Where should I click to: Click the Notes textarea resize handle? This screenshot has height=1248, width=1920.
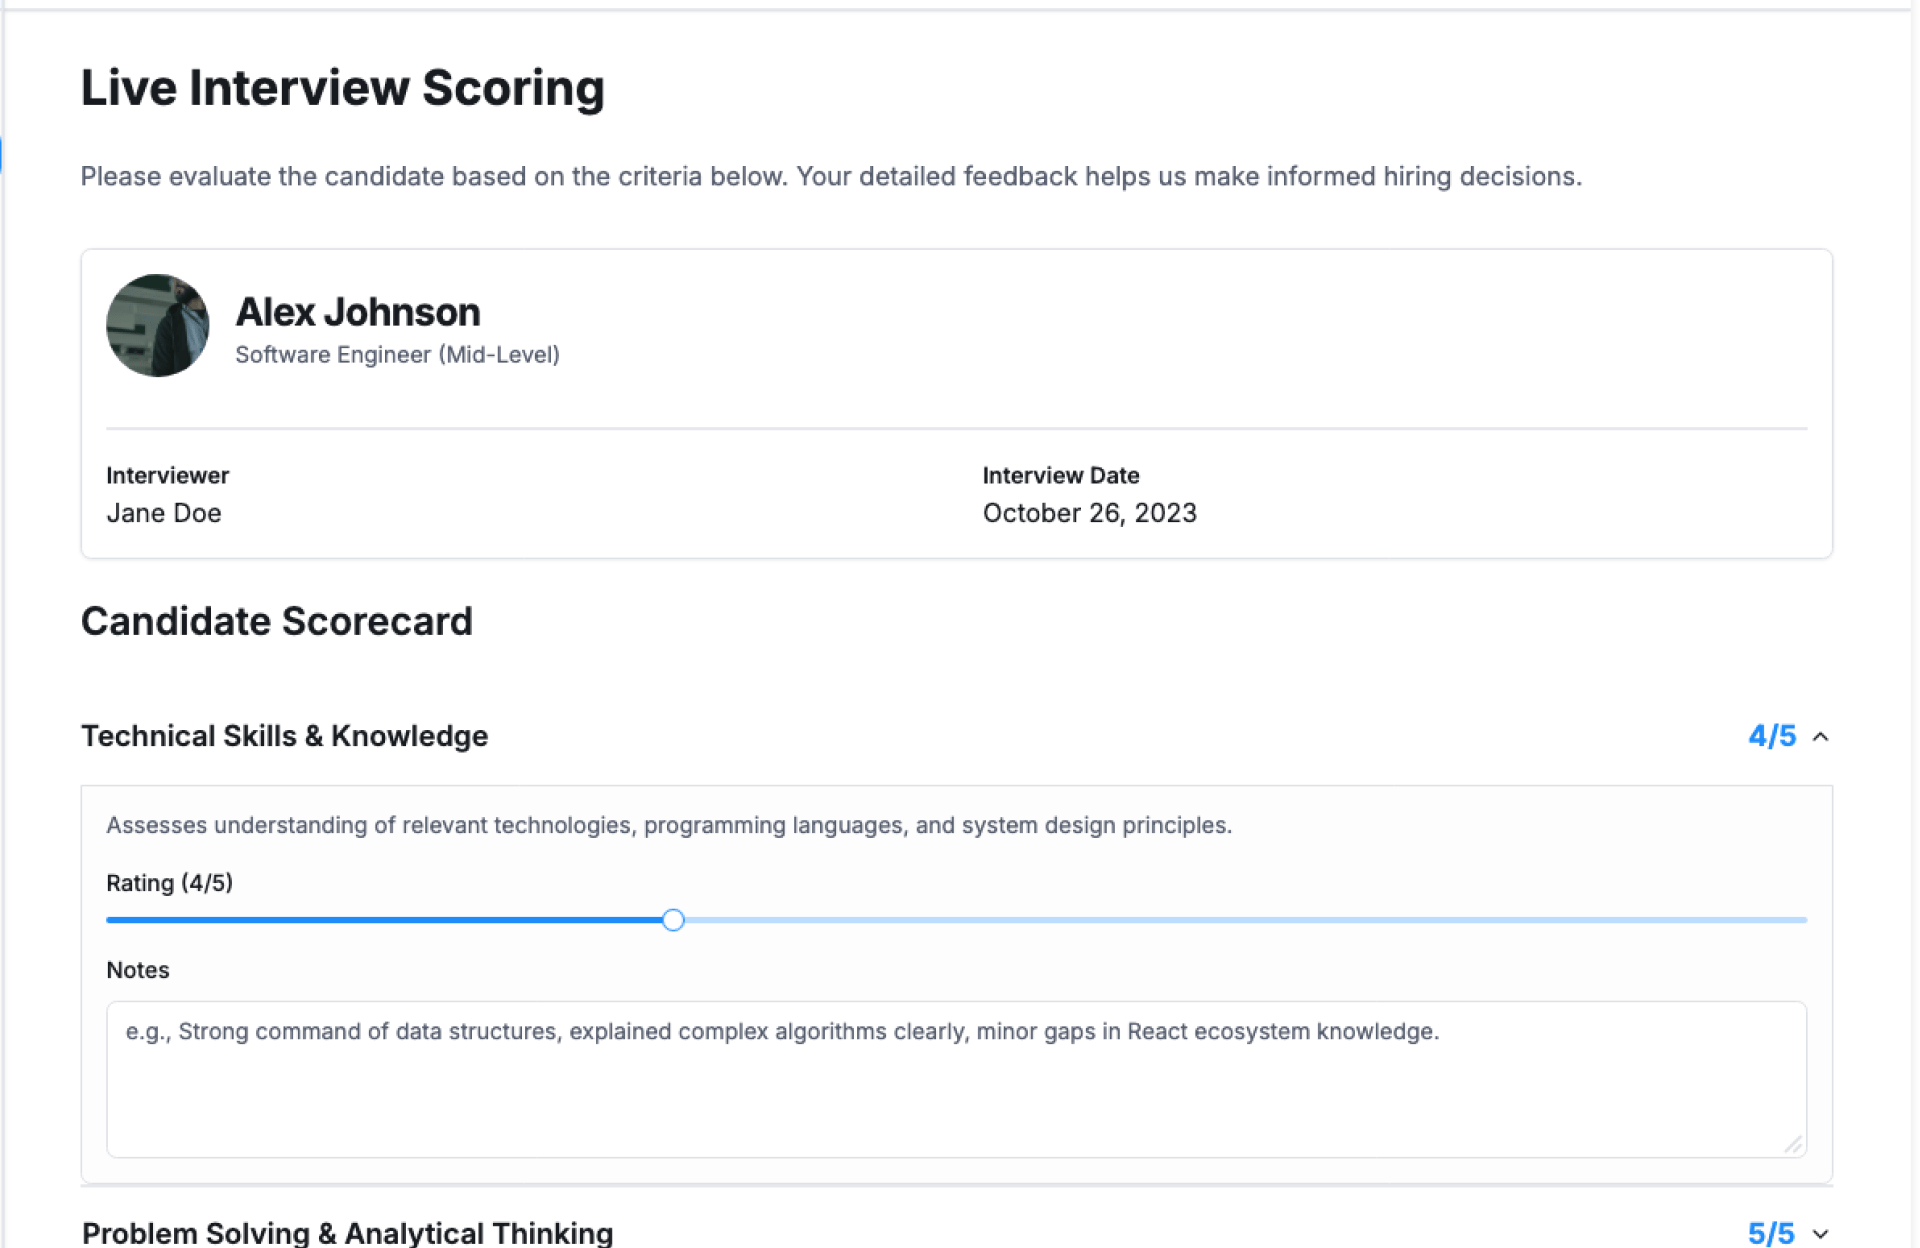pos(1793,1145)
